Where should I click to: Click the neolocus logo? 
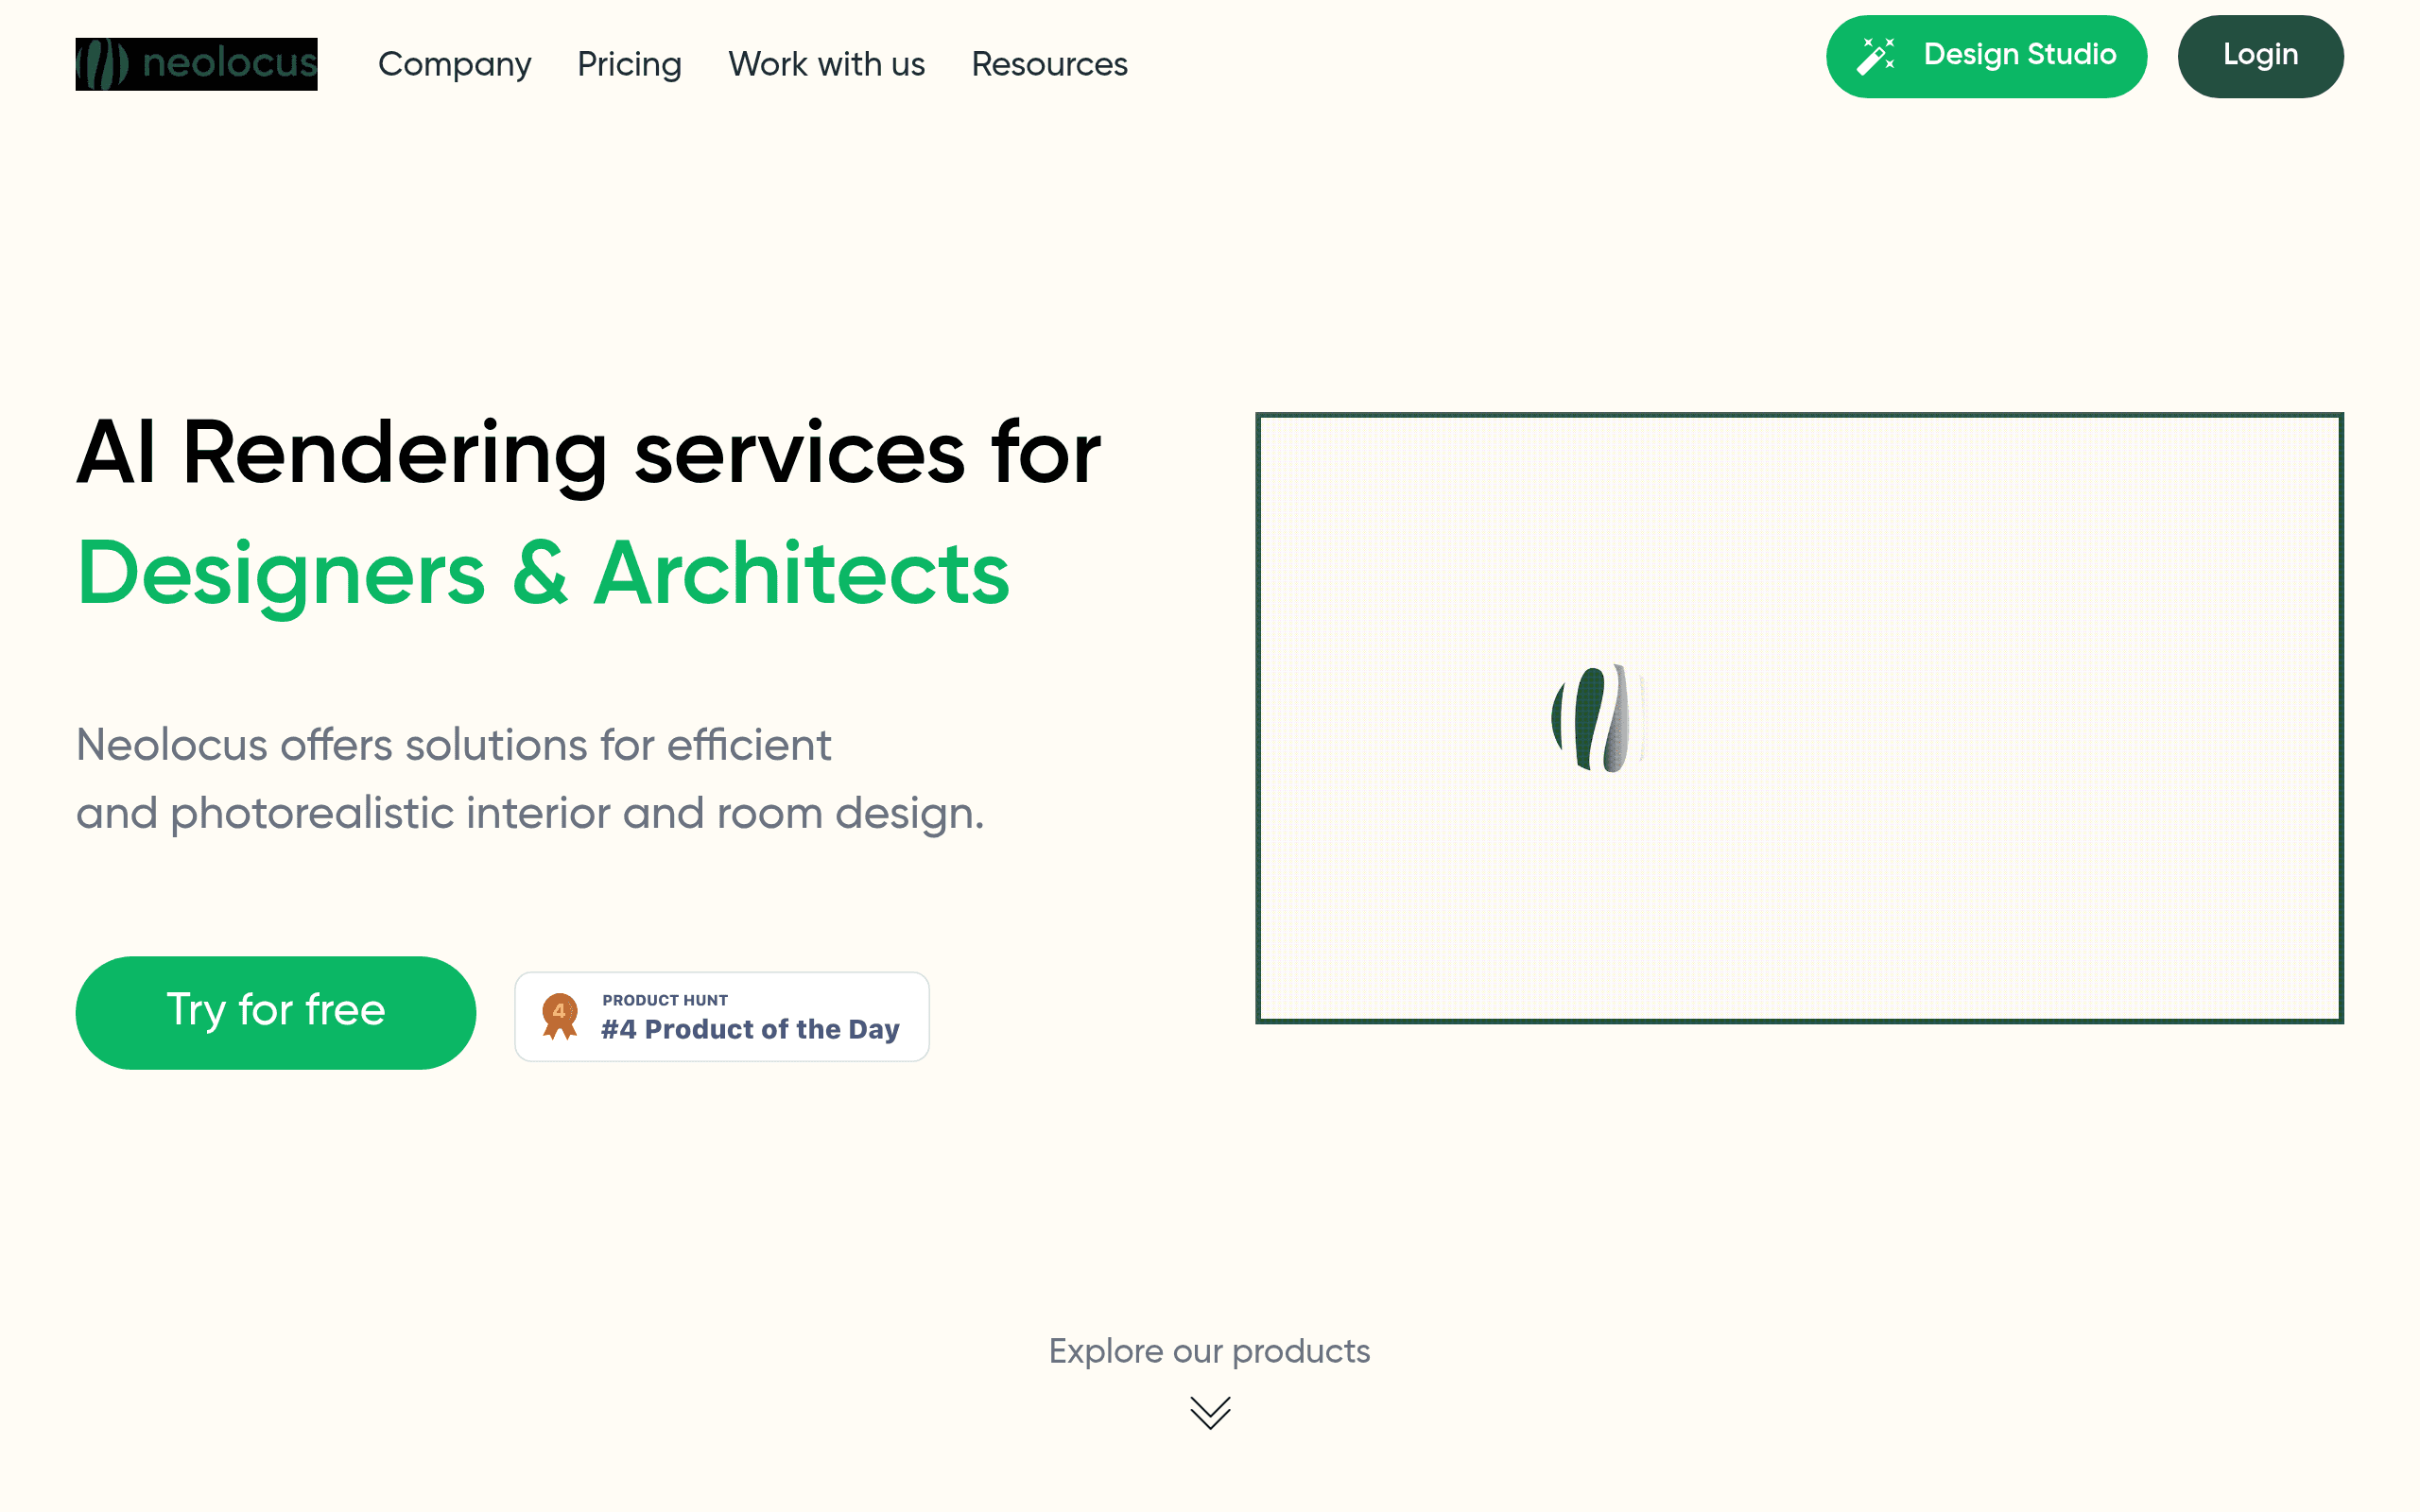196,64
